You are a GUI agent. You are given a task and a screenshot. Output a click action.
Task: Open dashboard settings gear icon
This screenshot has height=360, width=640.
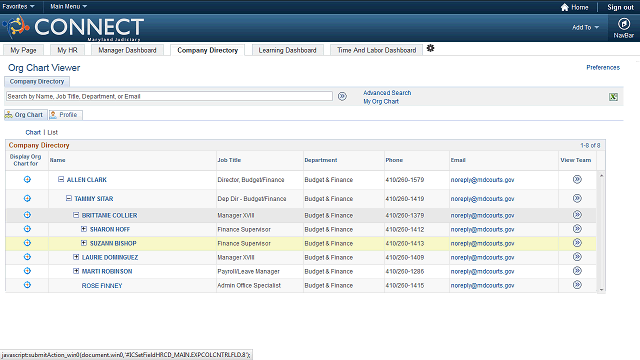coord(430,48)
